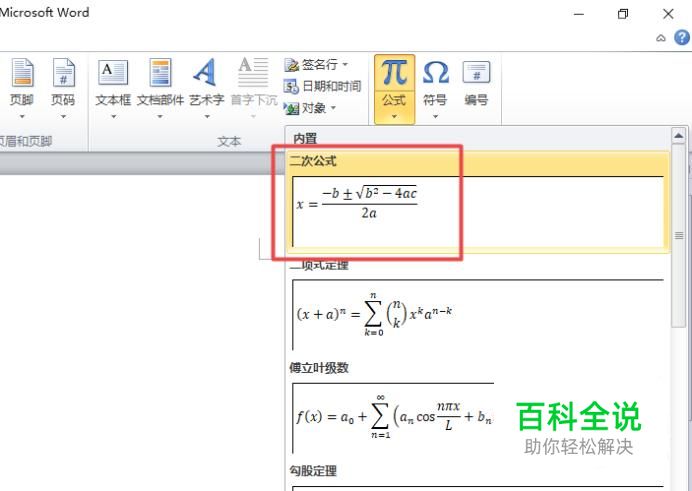Click the 文本 group label
This screenshot has width=692, height=491.
pos(229,142)
